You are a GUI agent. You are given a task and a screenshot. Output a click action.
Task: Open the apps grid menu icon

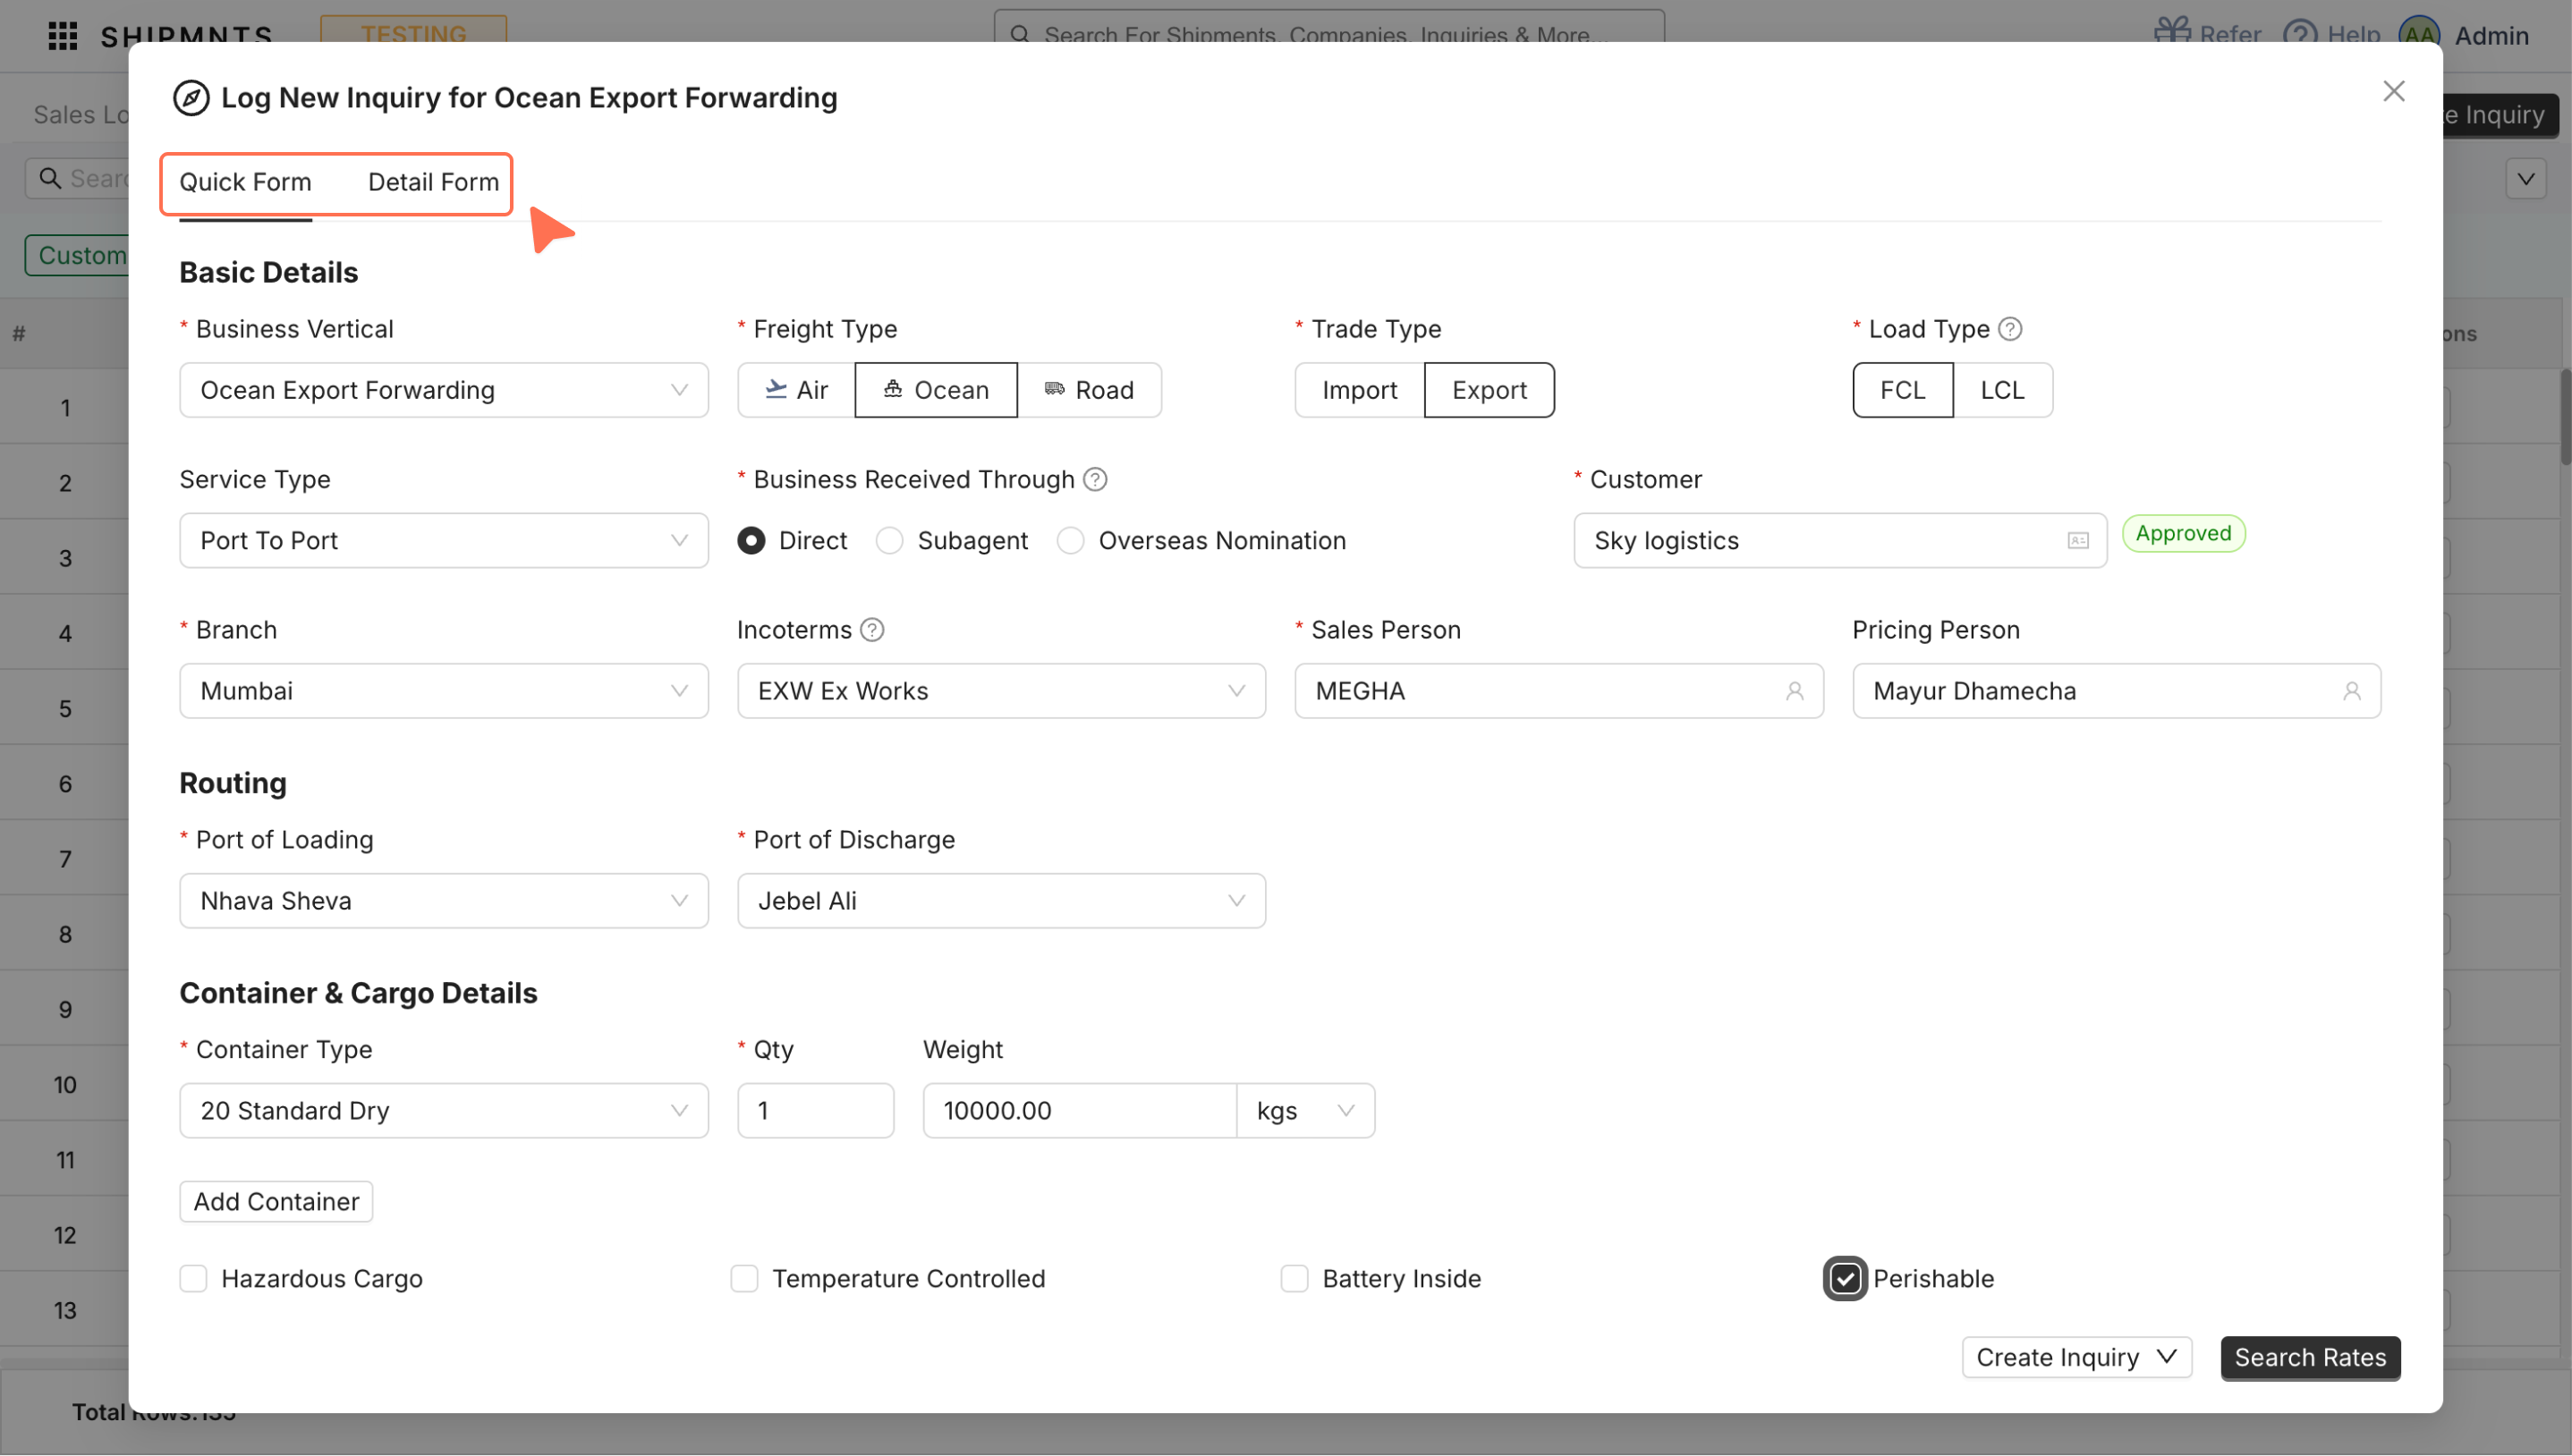pos(63,36)
